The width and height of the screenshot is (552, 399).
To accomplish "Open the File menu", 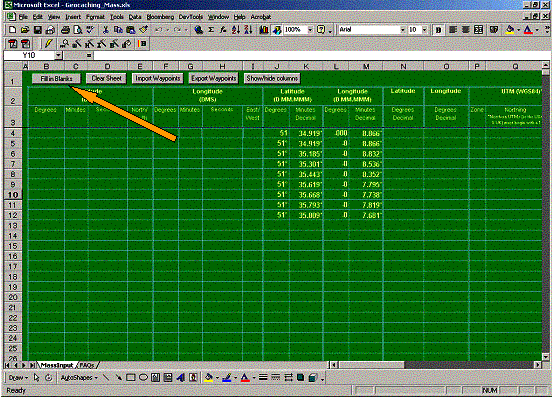I will pos(23,17).
